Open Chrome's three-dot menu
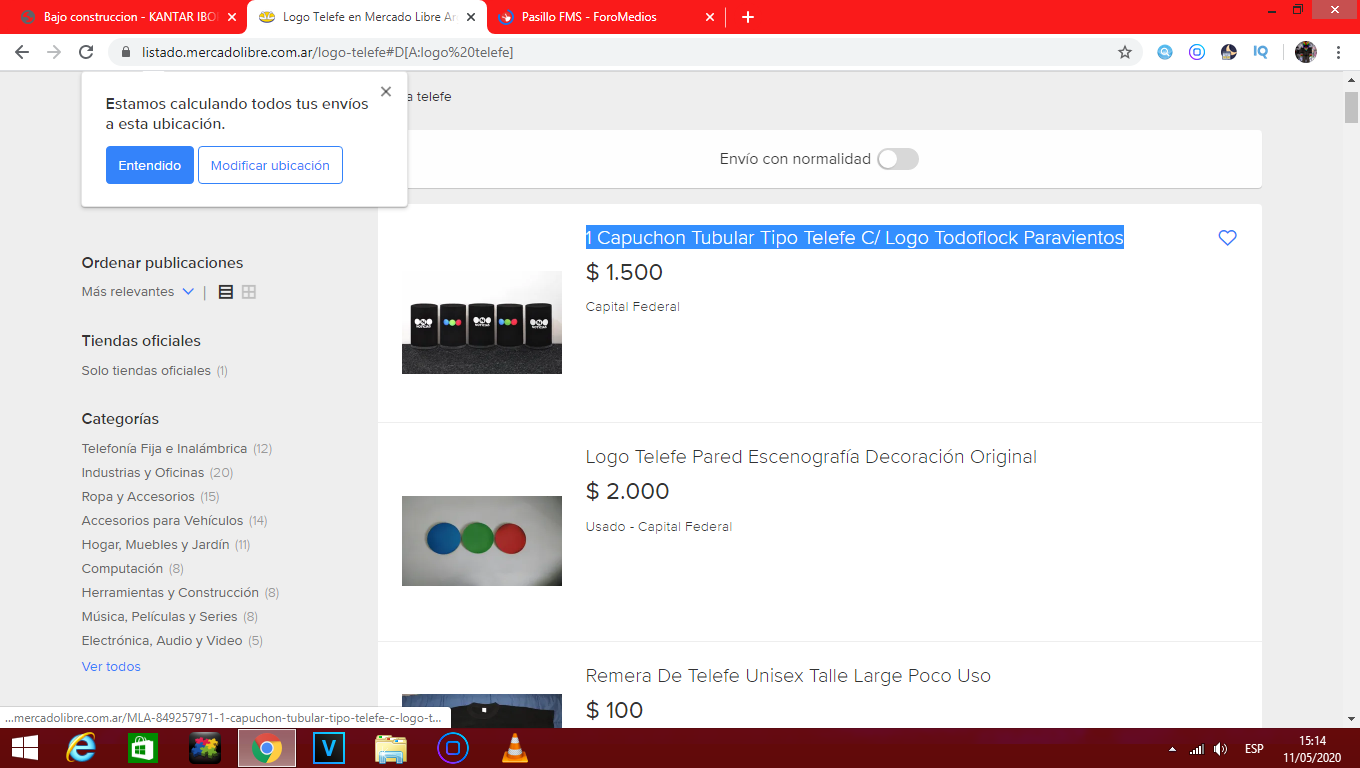 pos(1338,52)
